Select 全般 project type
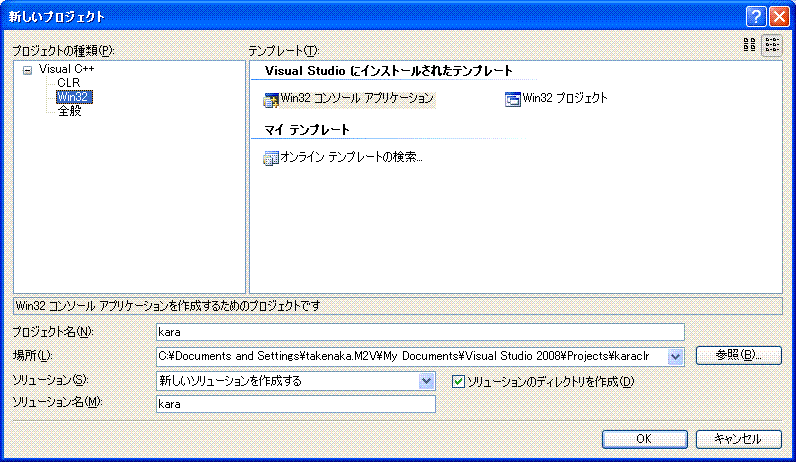 70,111
